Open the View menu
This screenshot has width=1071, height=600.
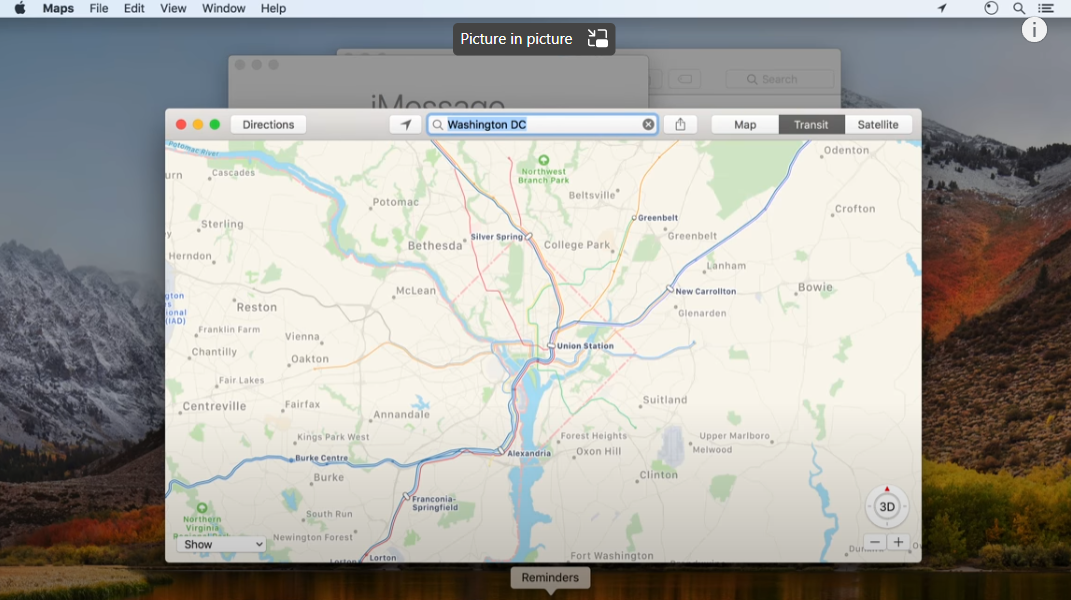click(x=173, y=8)
